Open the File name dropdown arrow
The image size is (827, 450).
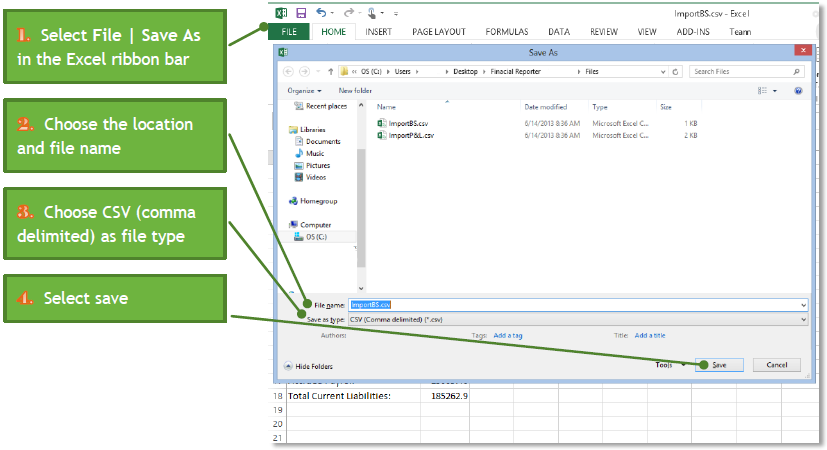tap(803, 305)
